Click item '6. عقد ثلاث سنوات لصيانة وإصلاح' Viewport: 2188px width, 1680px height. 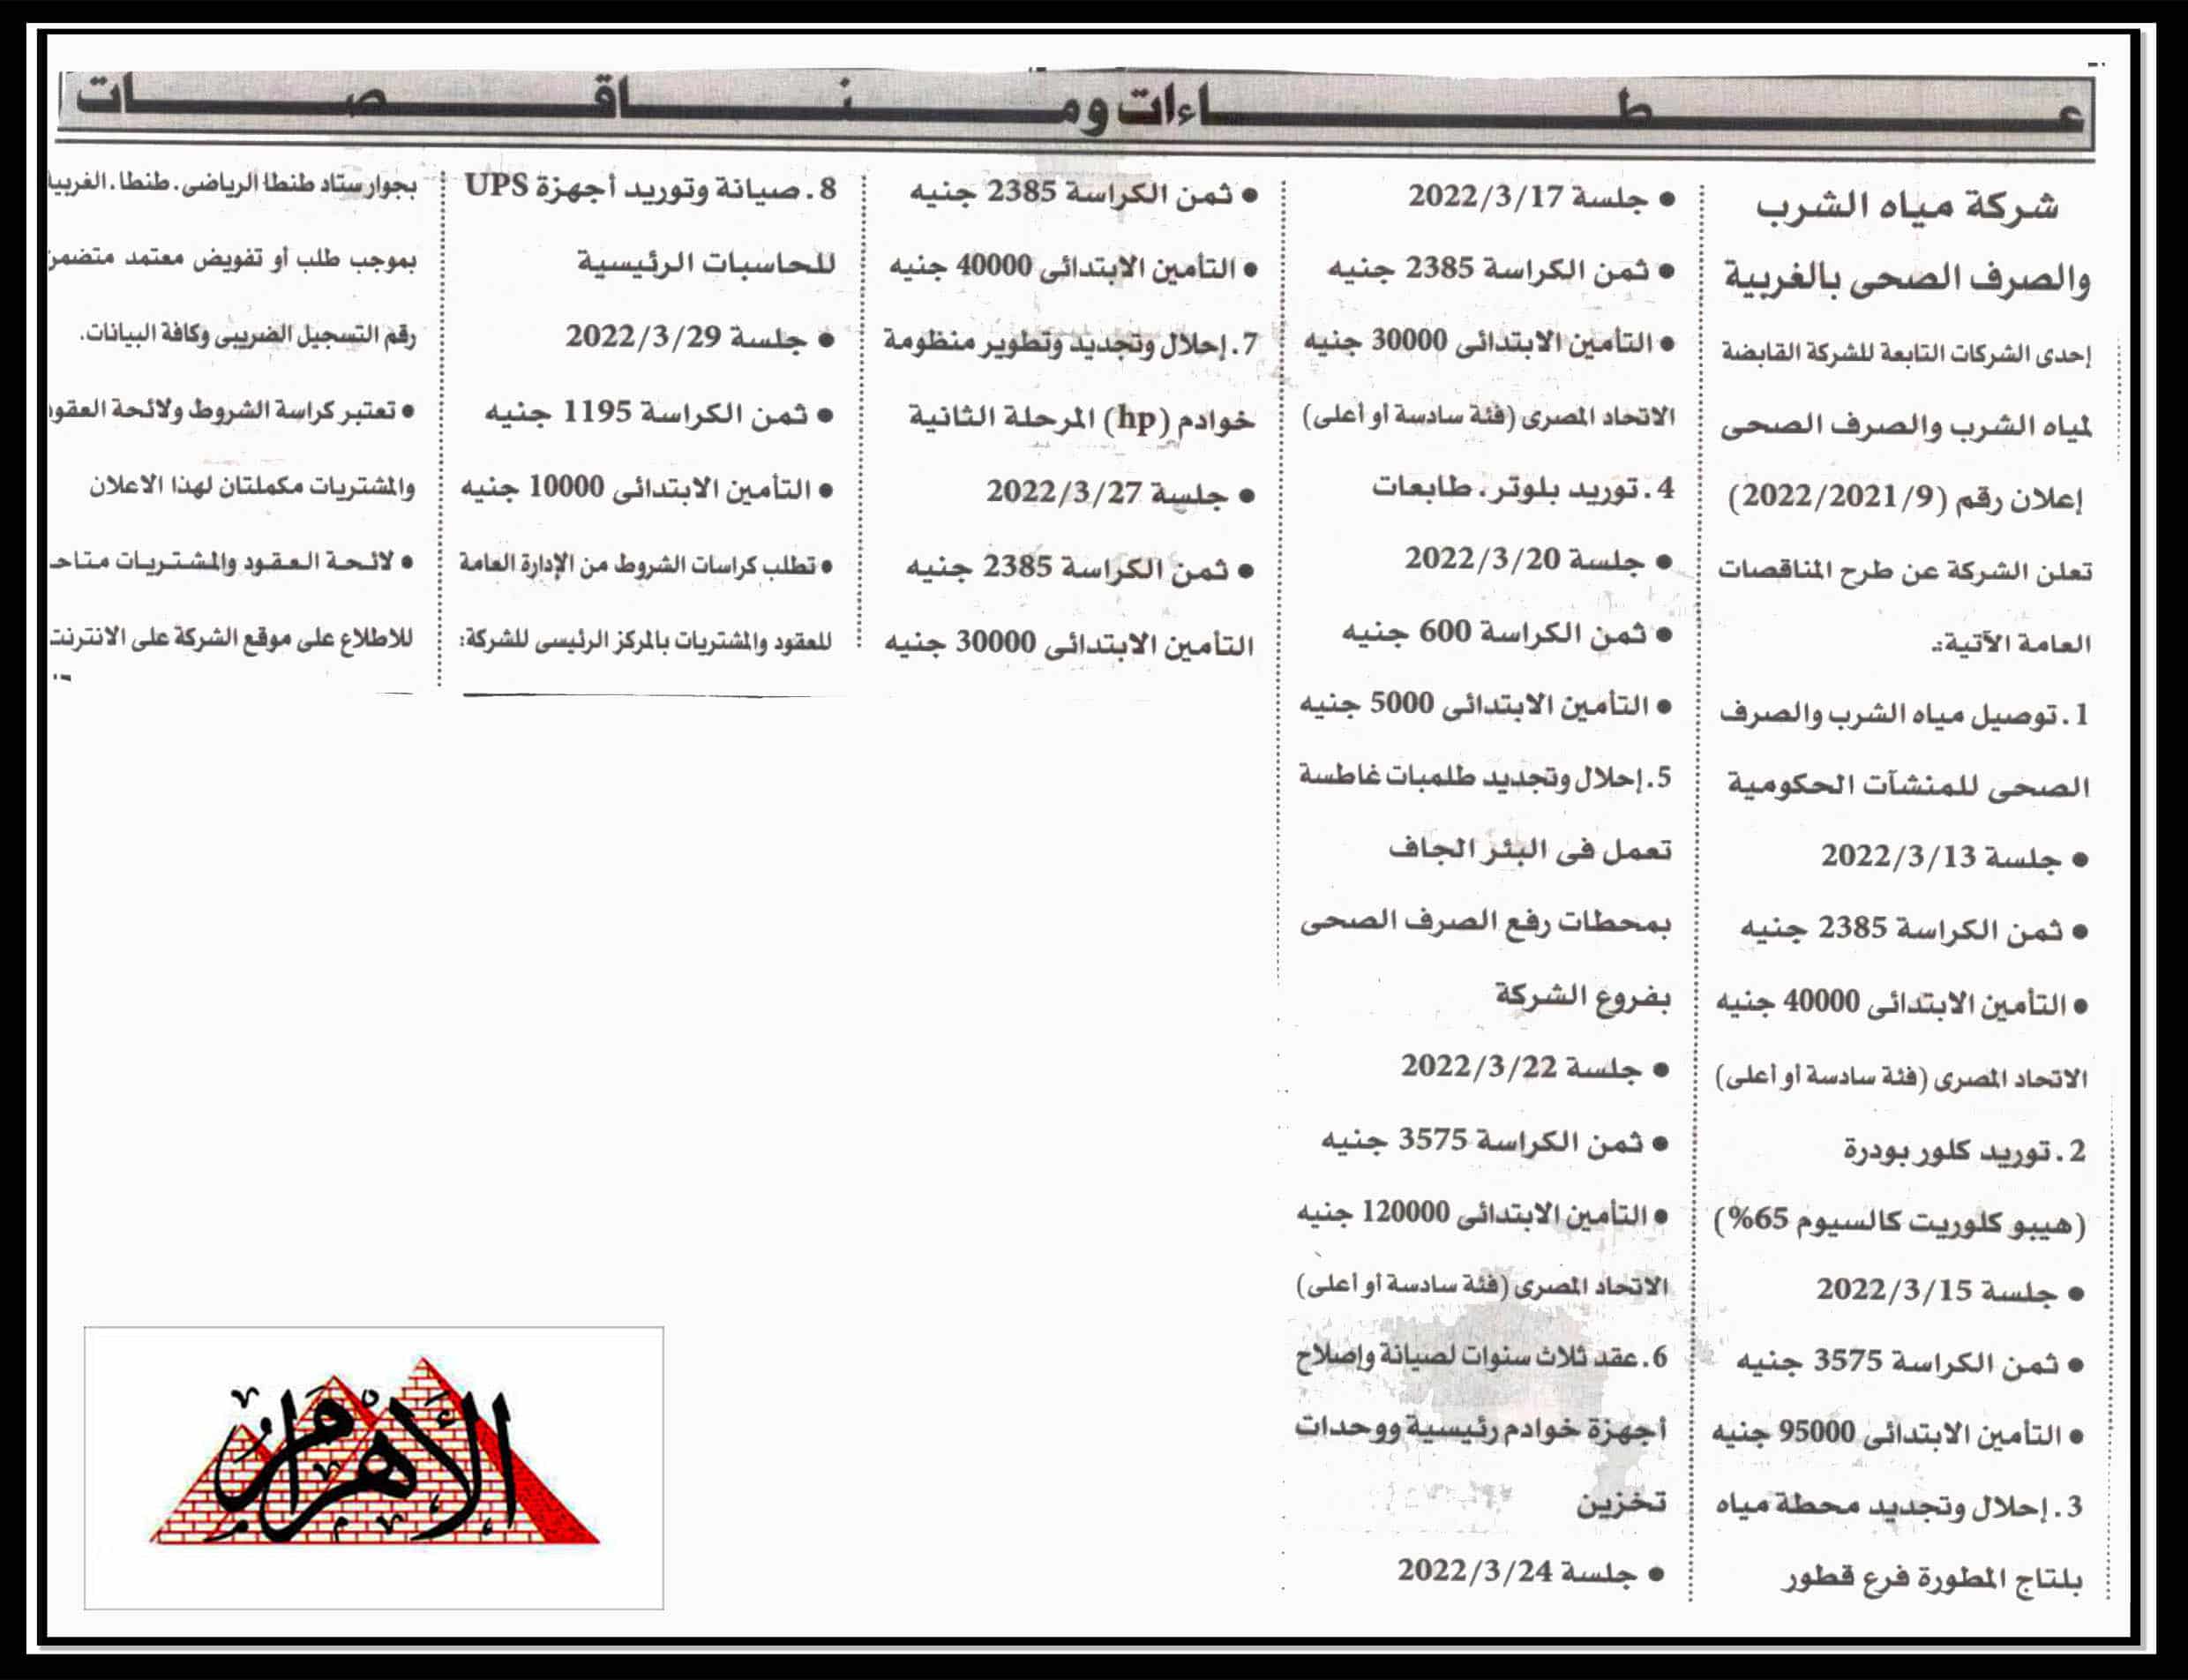1481,1357
